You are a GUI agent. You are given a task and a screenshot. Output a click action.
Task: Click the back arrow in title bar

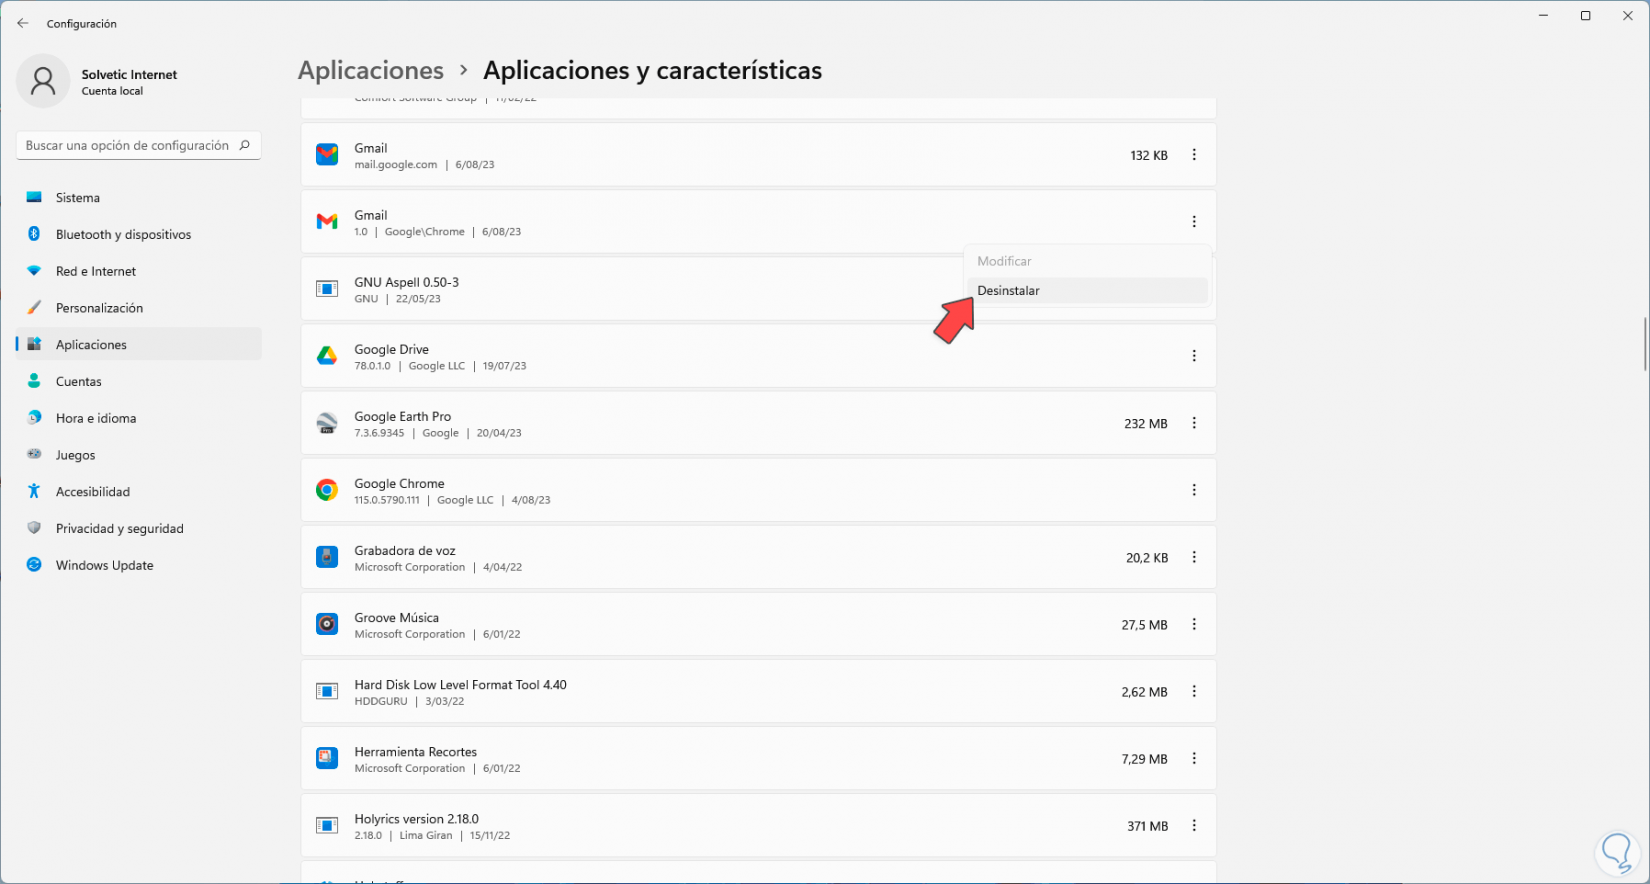tap(23, 23)
